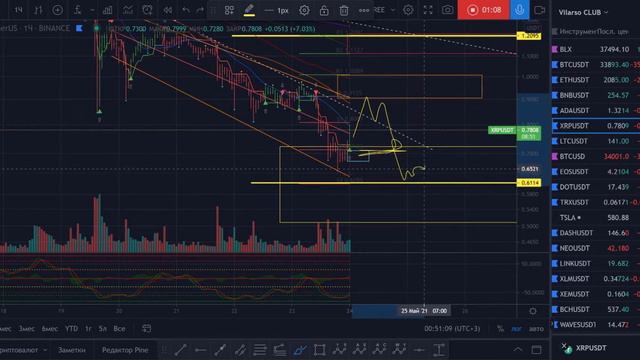The height and width of the screenshot is (360, 640).
Task: Select XLMUSDT in the watchlist
Action: pos(596,279)
